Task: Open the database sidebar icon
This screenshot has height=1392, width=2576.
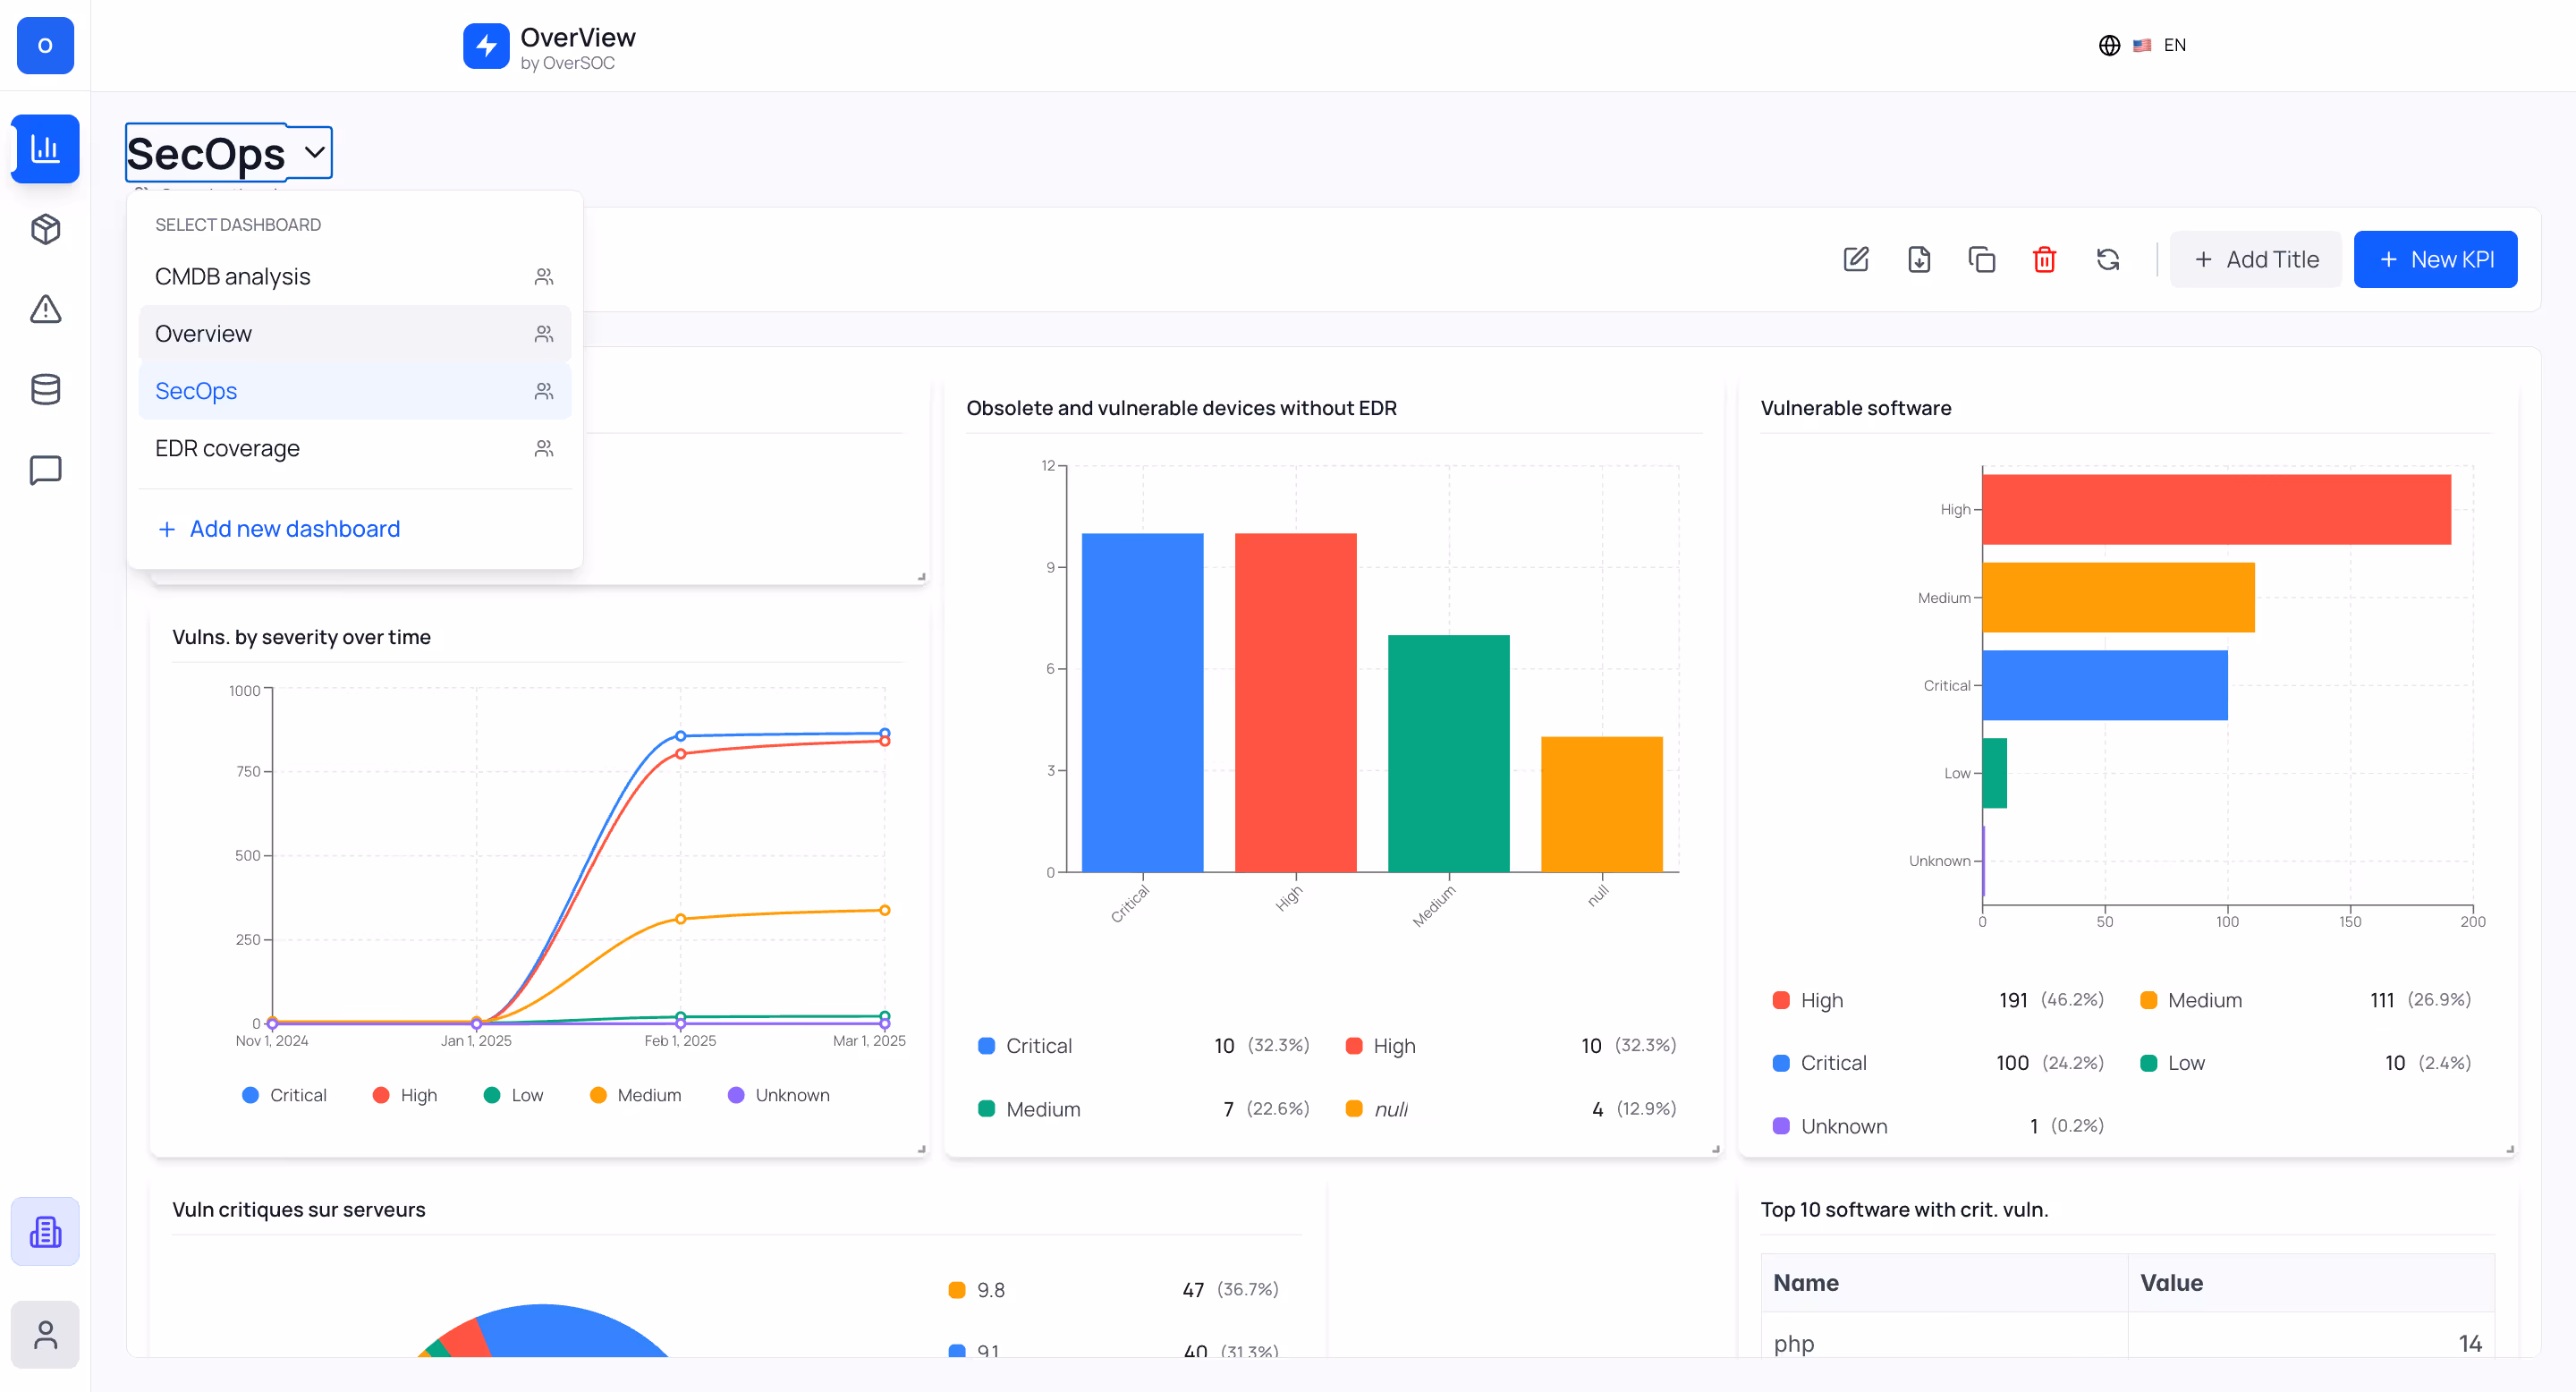Action: pos(45,389)
